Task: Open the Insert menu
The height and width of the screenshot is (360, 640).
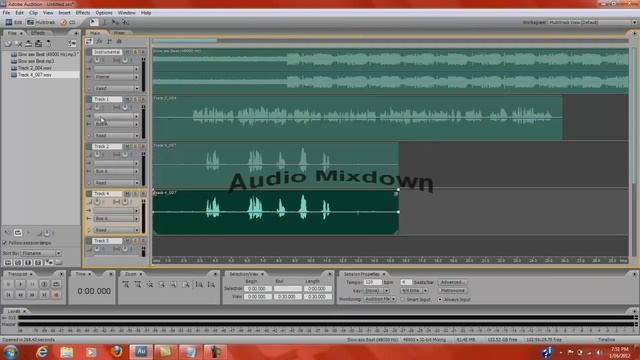Action: click(x=64, y=13)
